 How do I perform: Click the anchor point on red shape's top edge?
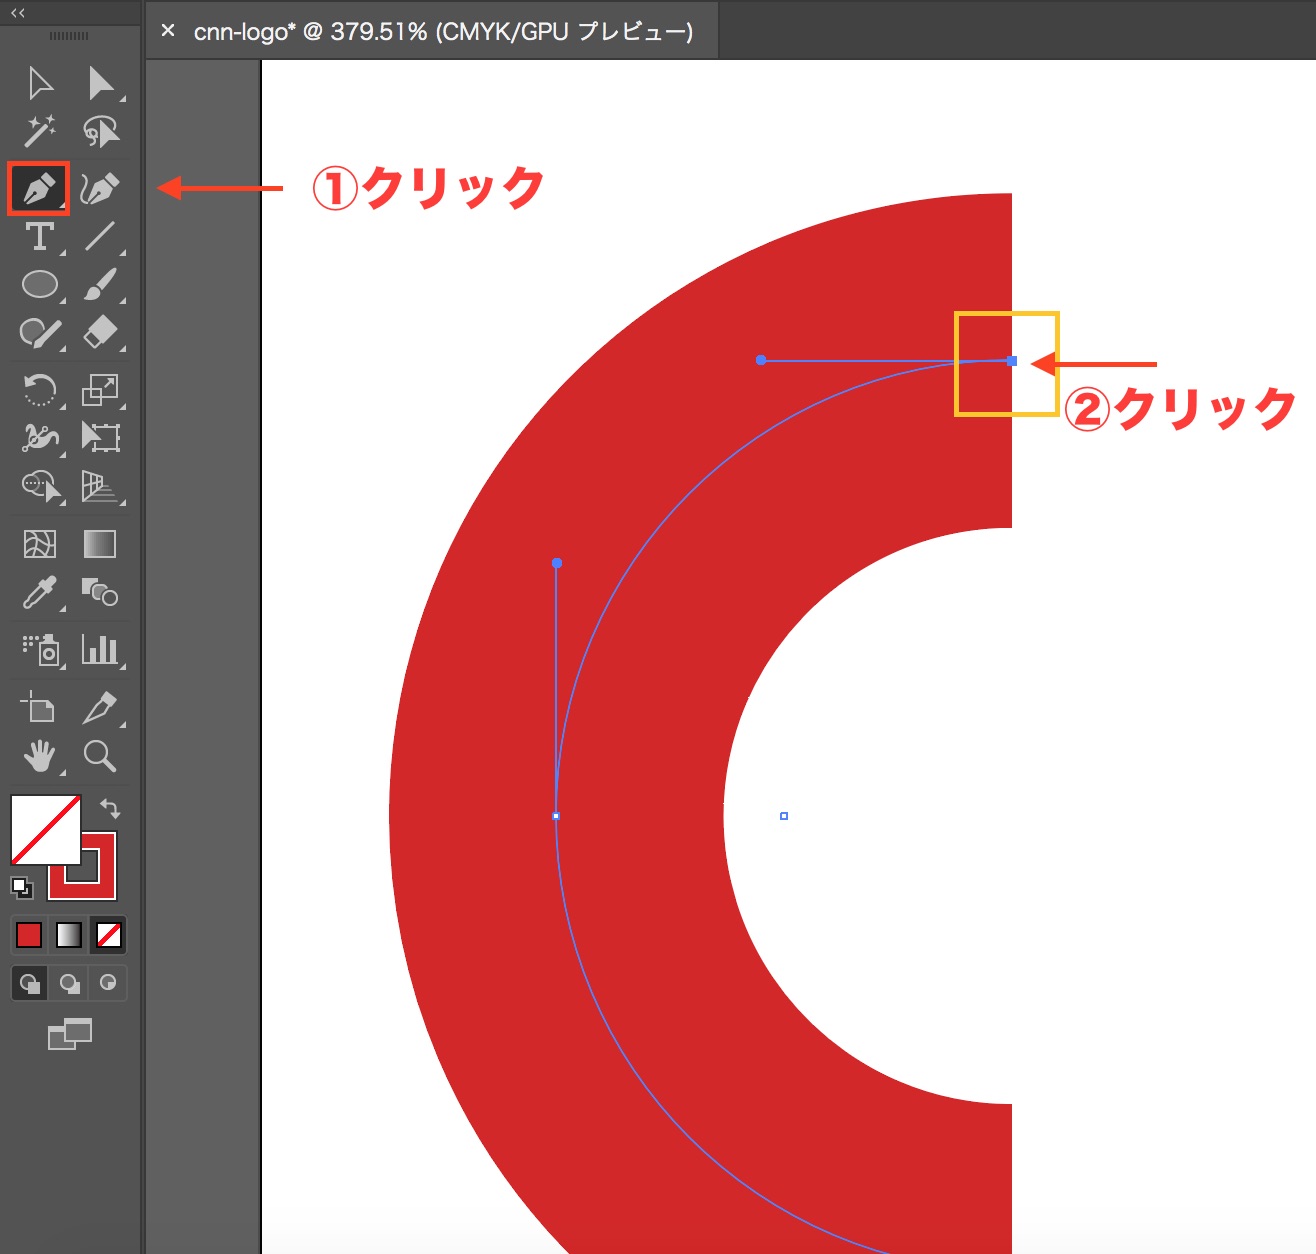tap(1012, 361)
